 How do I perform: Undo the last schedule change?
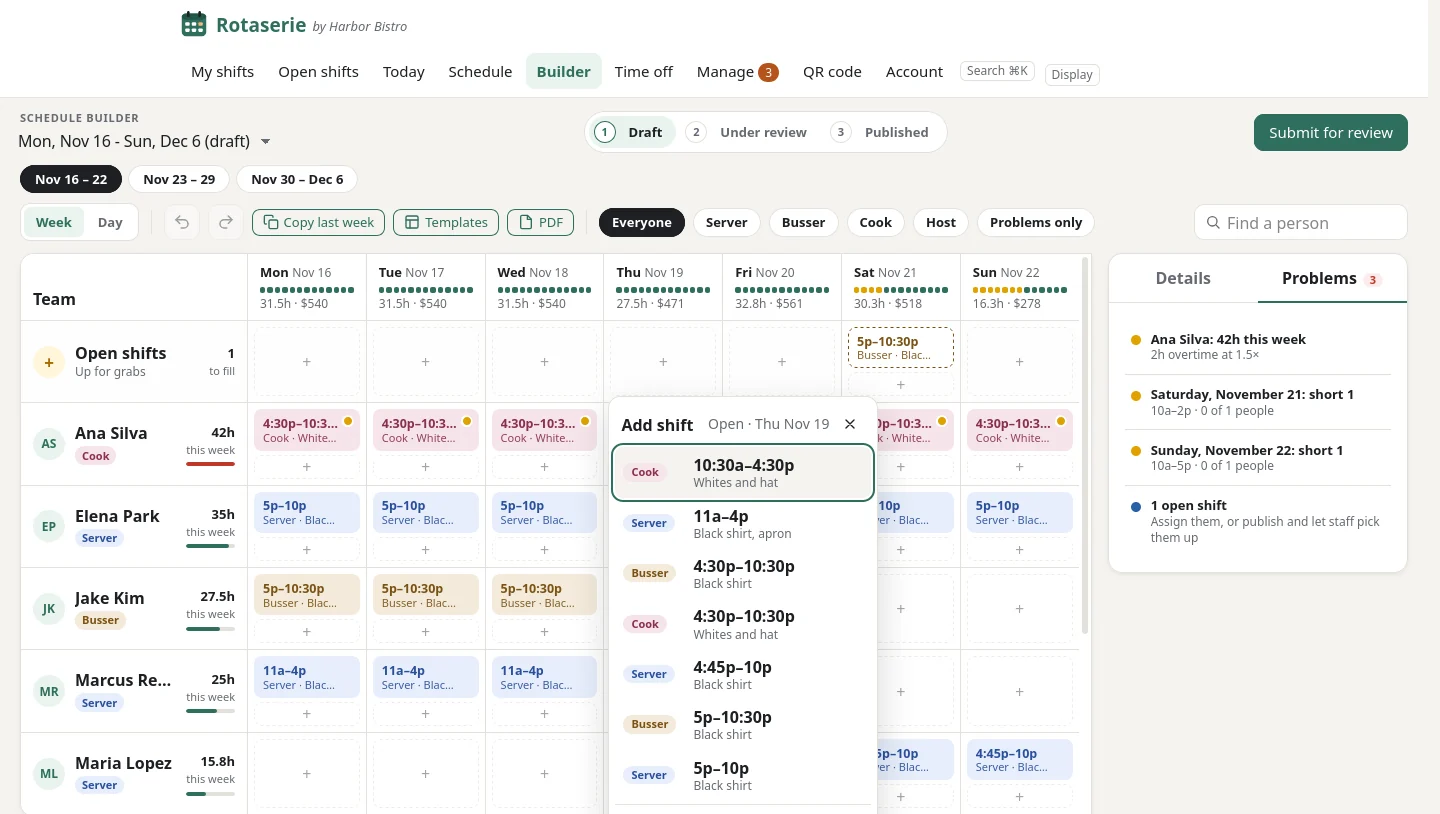tap(182, 222)
